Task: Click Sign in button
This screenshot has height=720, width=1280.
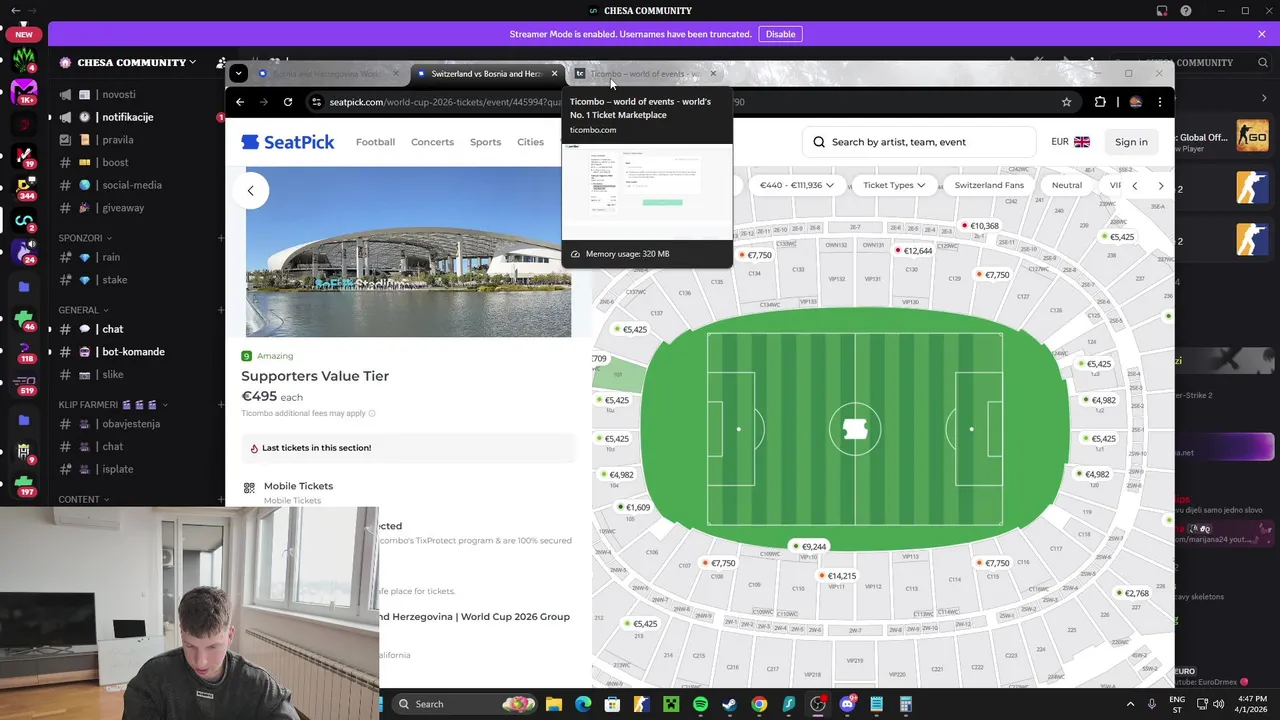Action: [1131, 142]
